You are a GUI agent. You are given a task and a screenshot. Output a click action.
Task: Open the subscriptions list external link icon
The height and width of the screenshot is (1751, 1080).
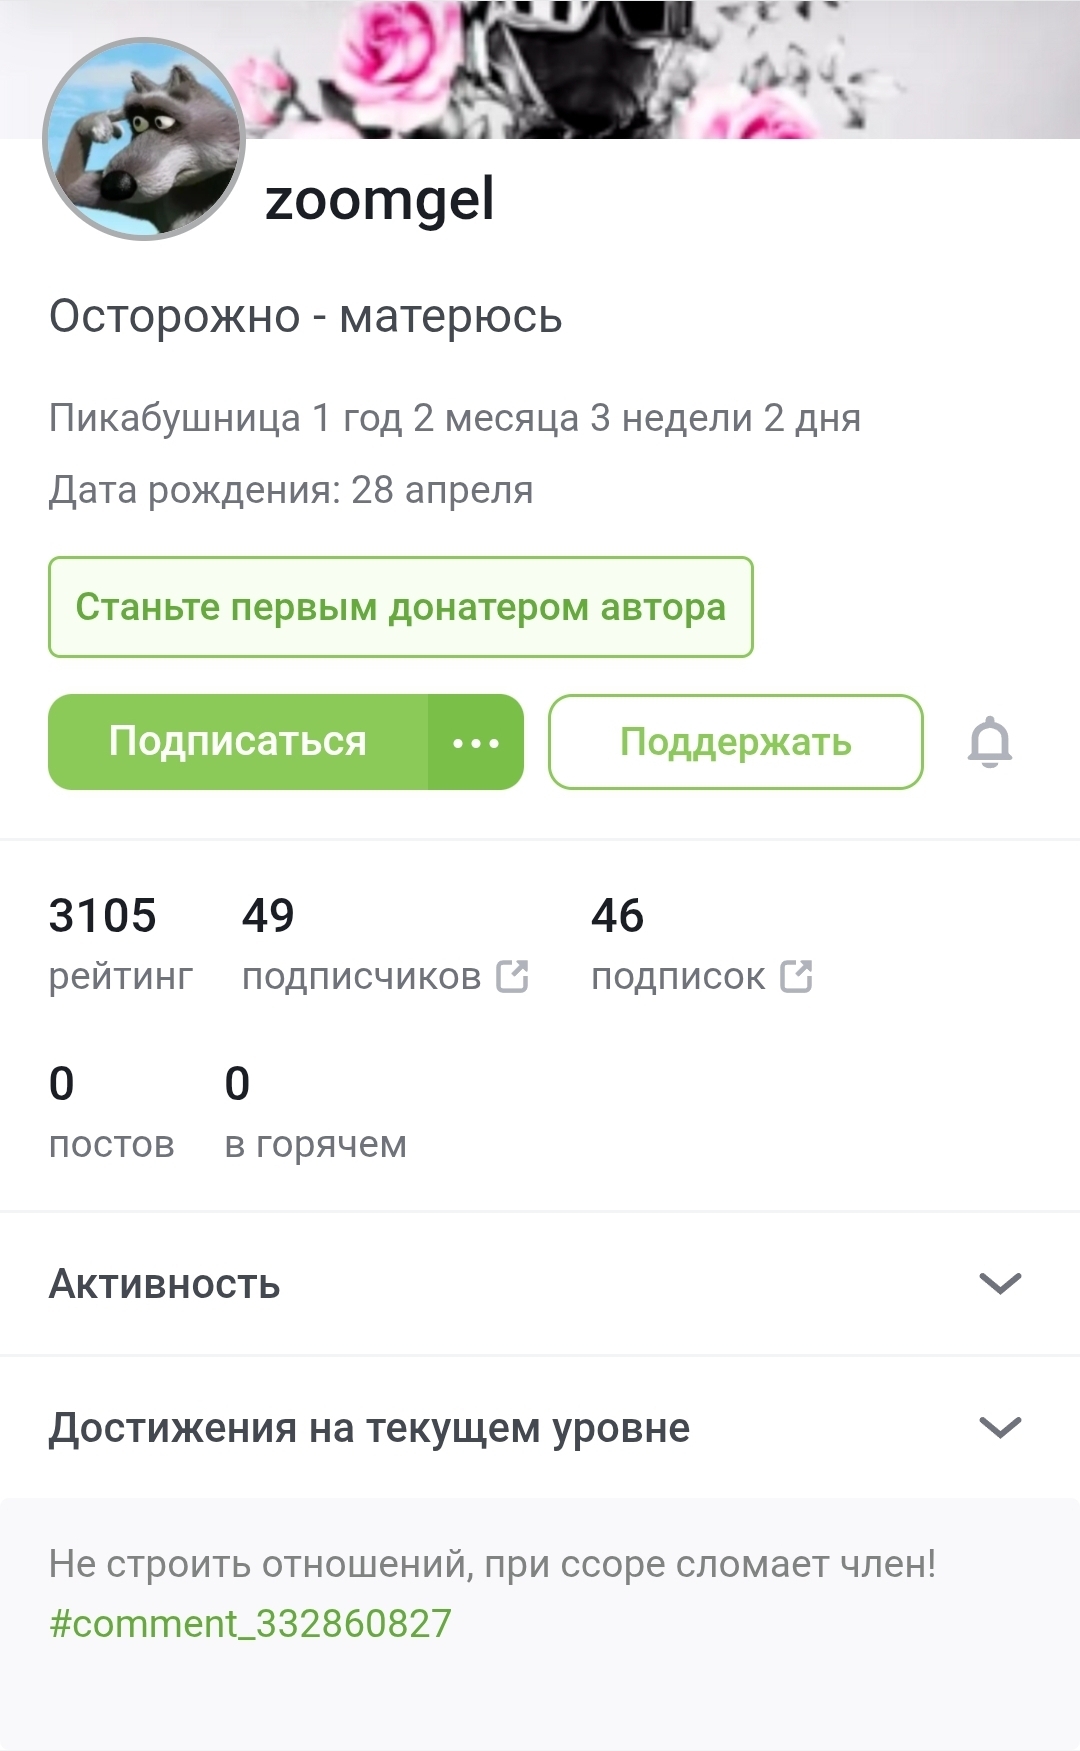tap(797, 976)
